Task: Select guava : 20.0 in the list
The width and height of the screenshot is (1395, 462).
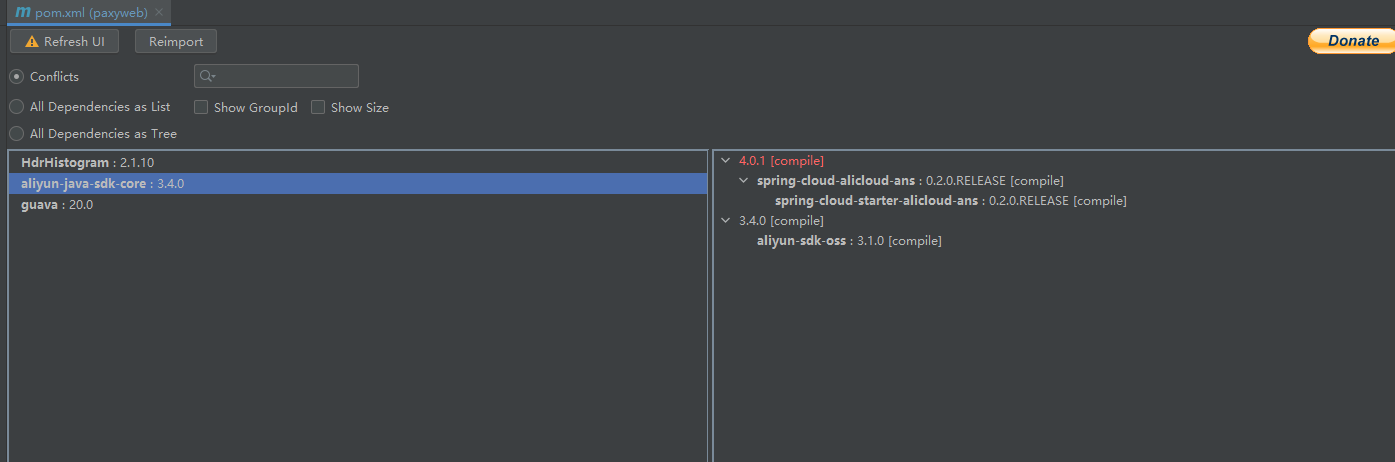Action: [57, 205]
